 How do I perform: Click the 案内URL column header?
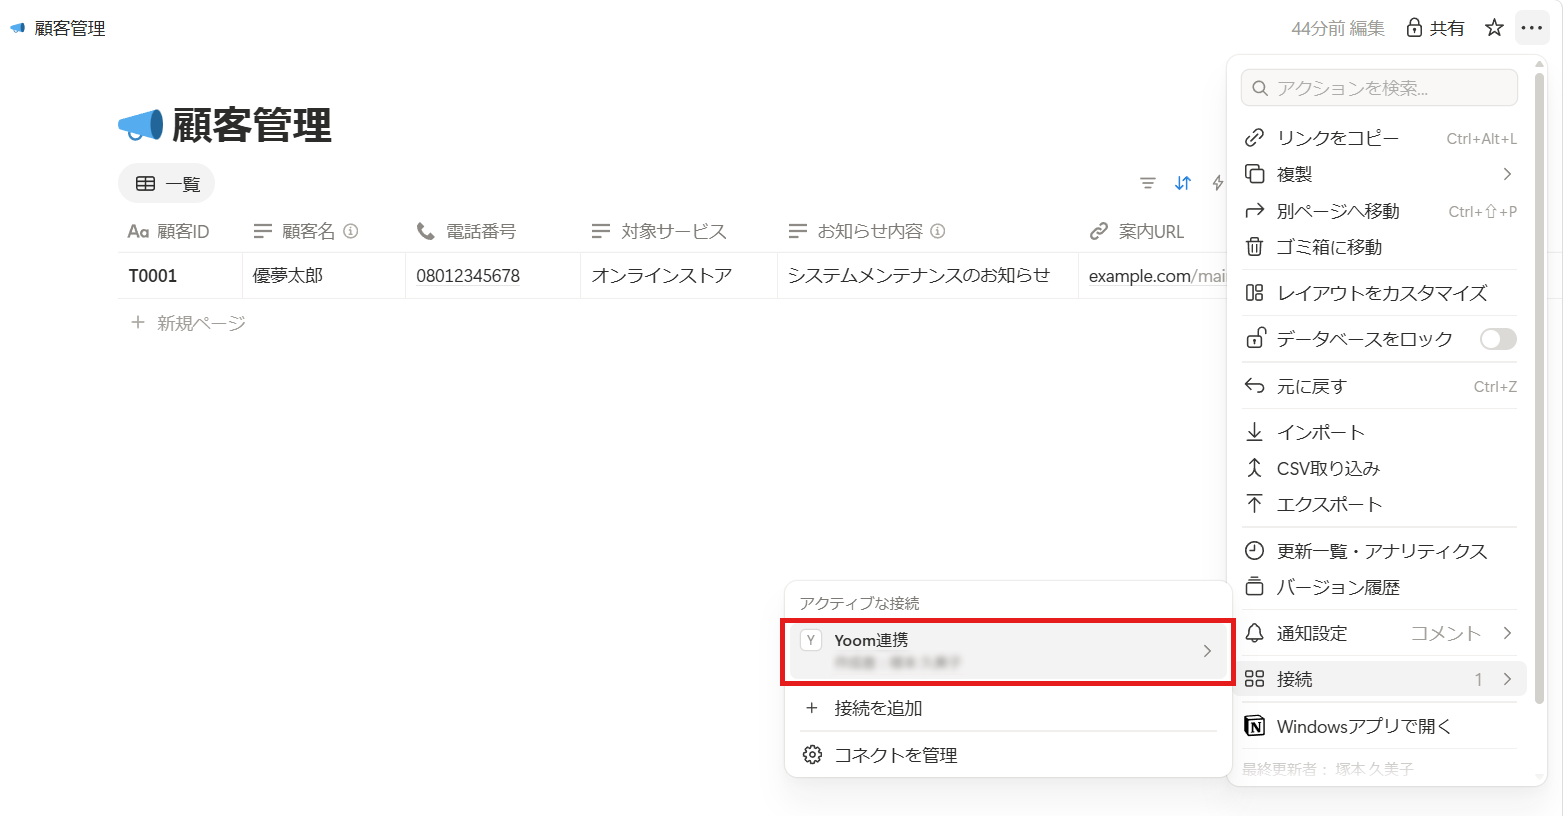pyautogui.click(x=1137, y=231)
